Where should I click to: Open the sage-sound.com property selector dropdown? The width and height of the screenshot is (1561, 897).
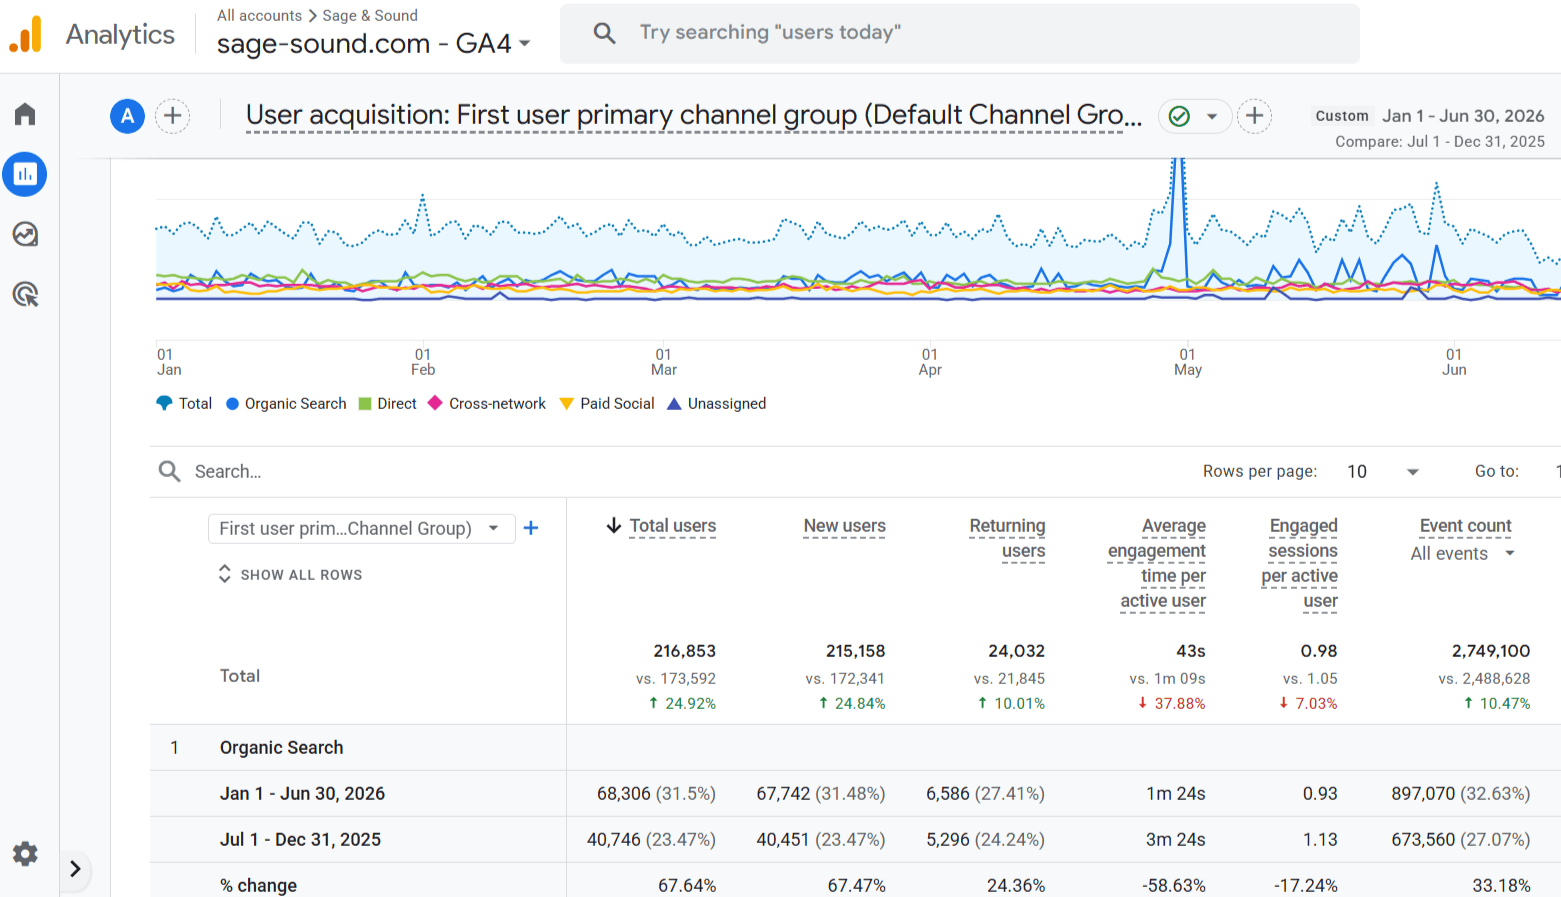[374, 44]
